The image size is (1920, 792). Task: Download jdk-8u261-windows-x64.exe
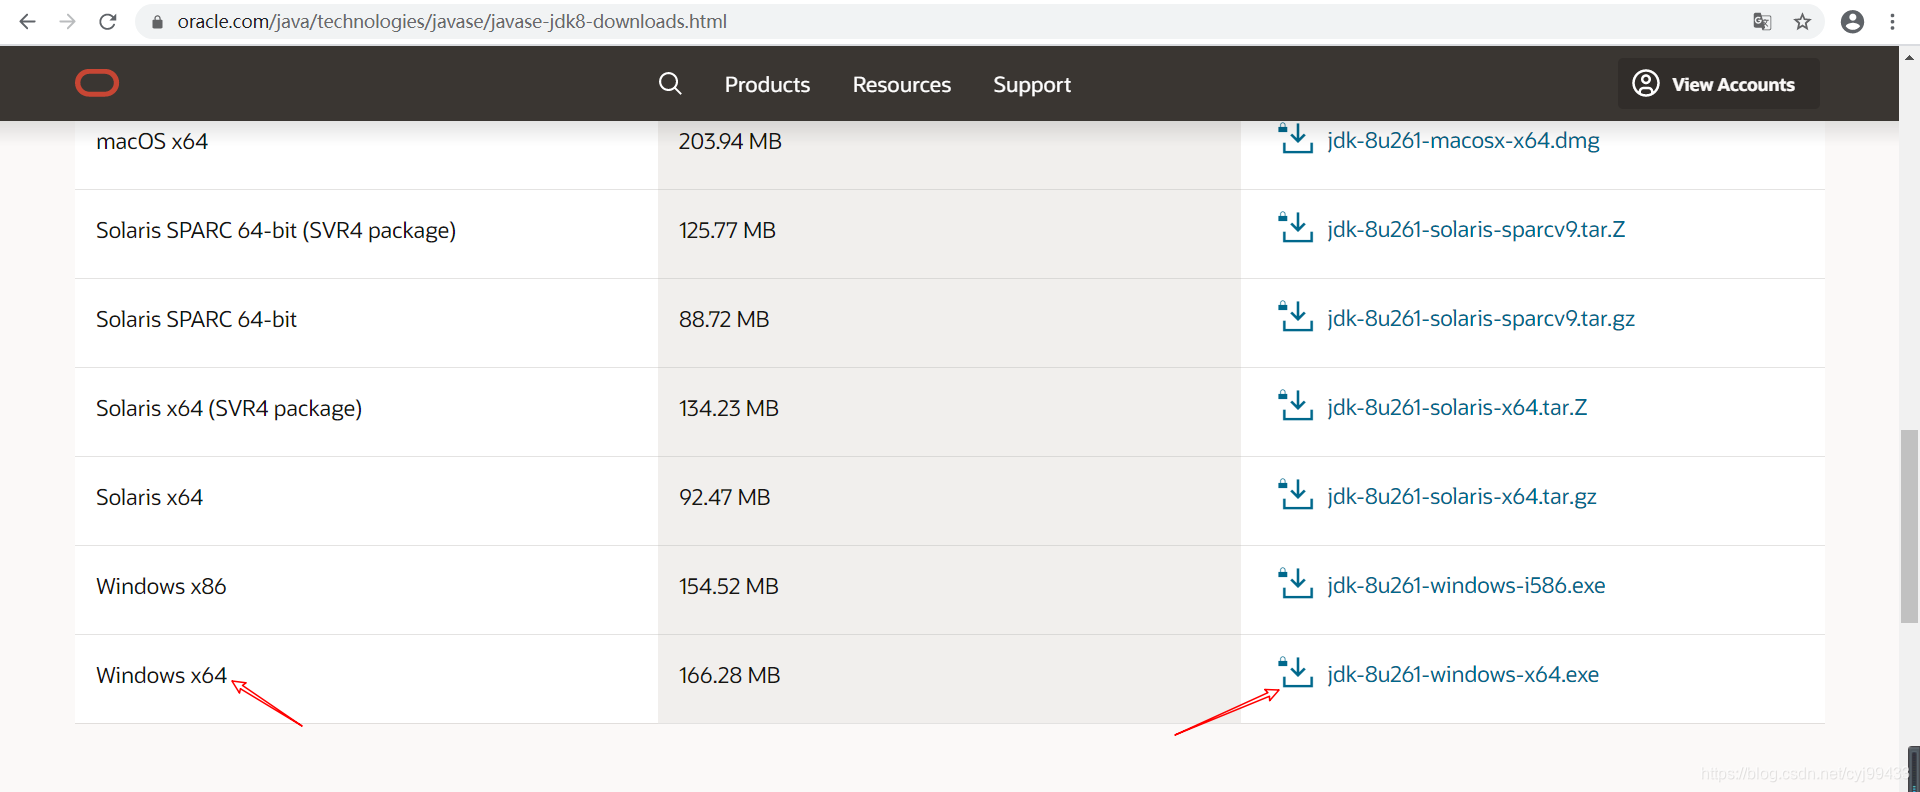1463,674
